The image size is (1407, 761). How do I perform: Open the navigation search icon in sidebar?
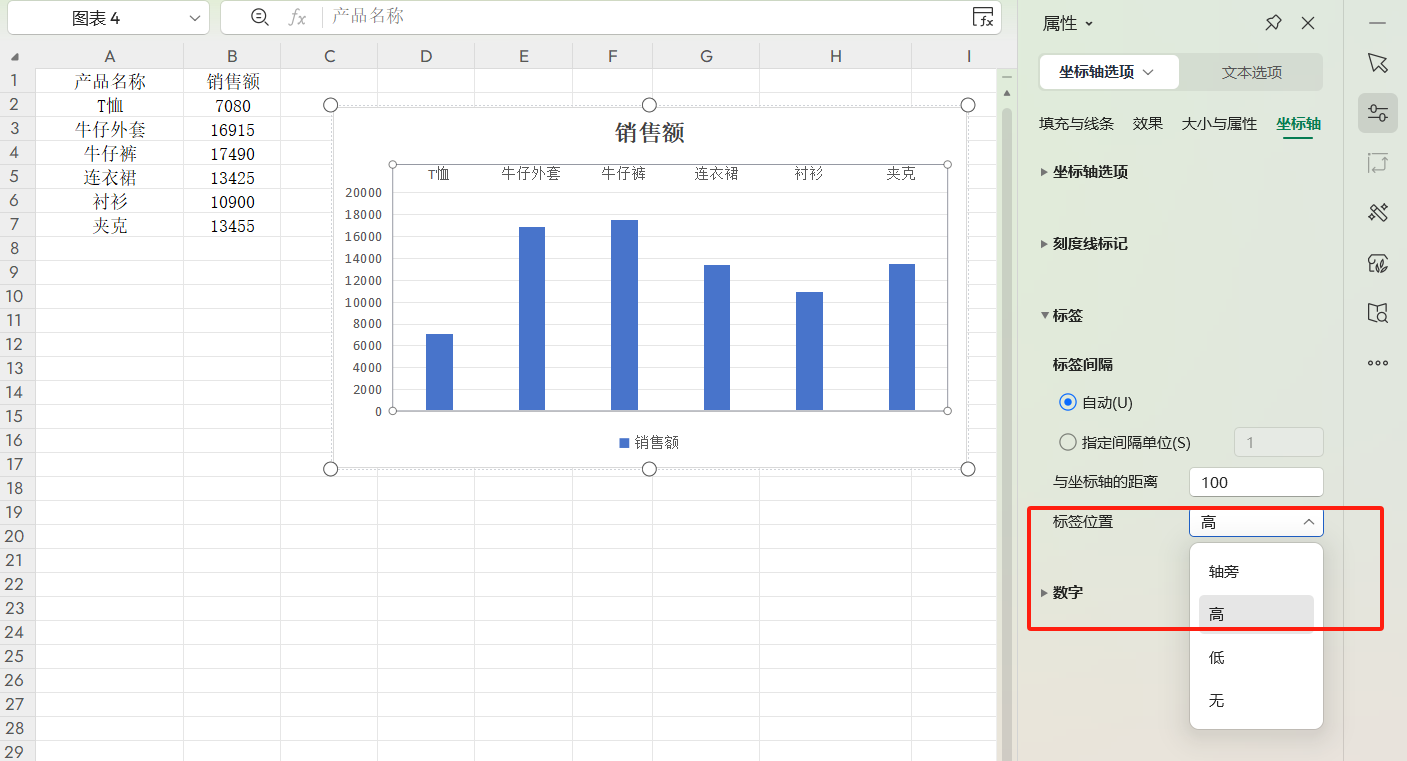[1377, 313]
